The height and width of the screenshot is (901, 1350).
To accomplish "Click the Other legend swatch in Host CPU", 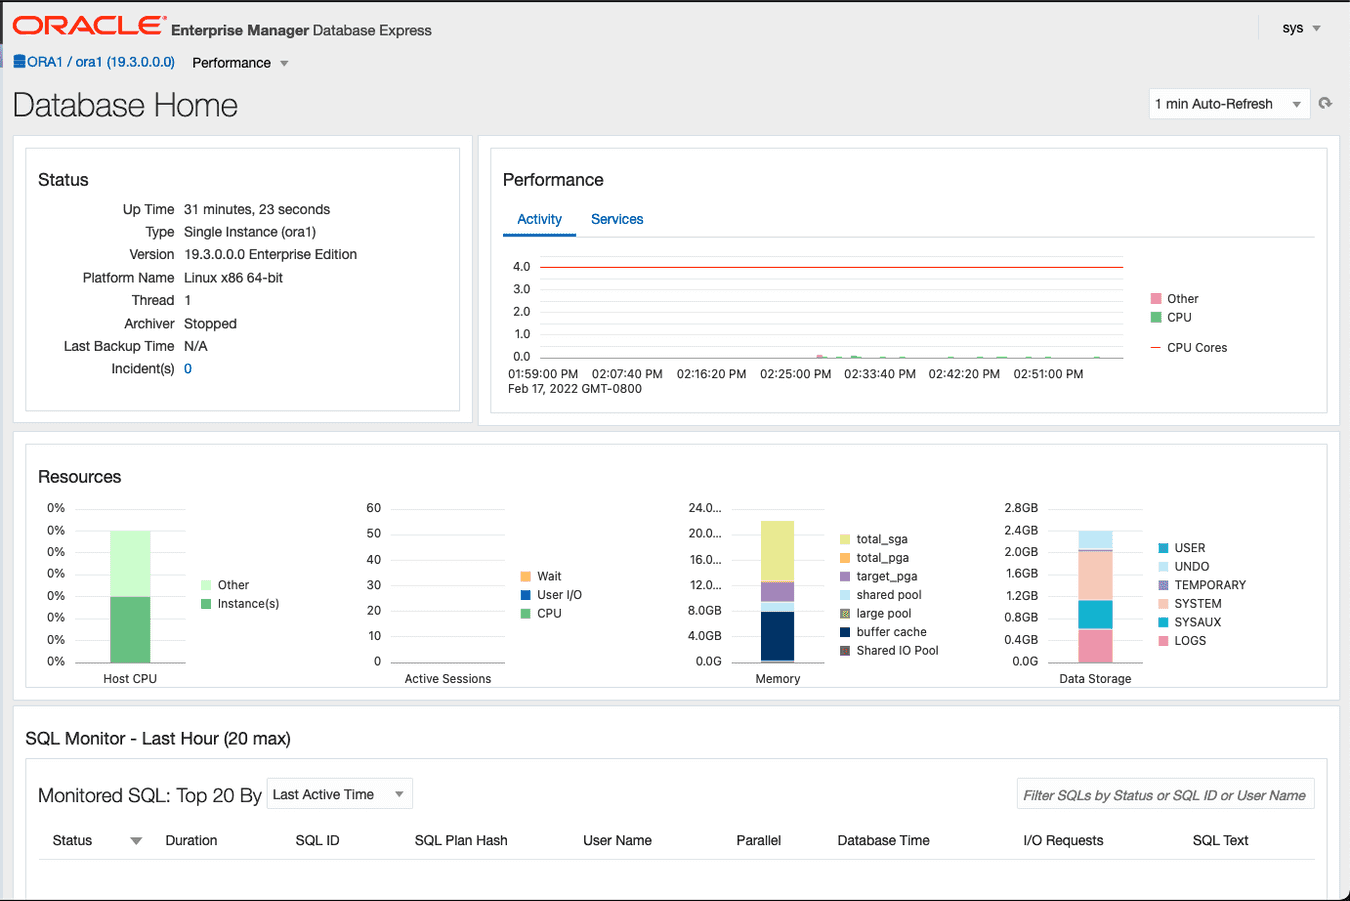I will (x=206, y=585).
